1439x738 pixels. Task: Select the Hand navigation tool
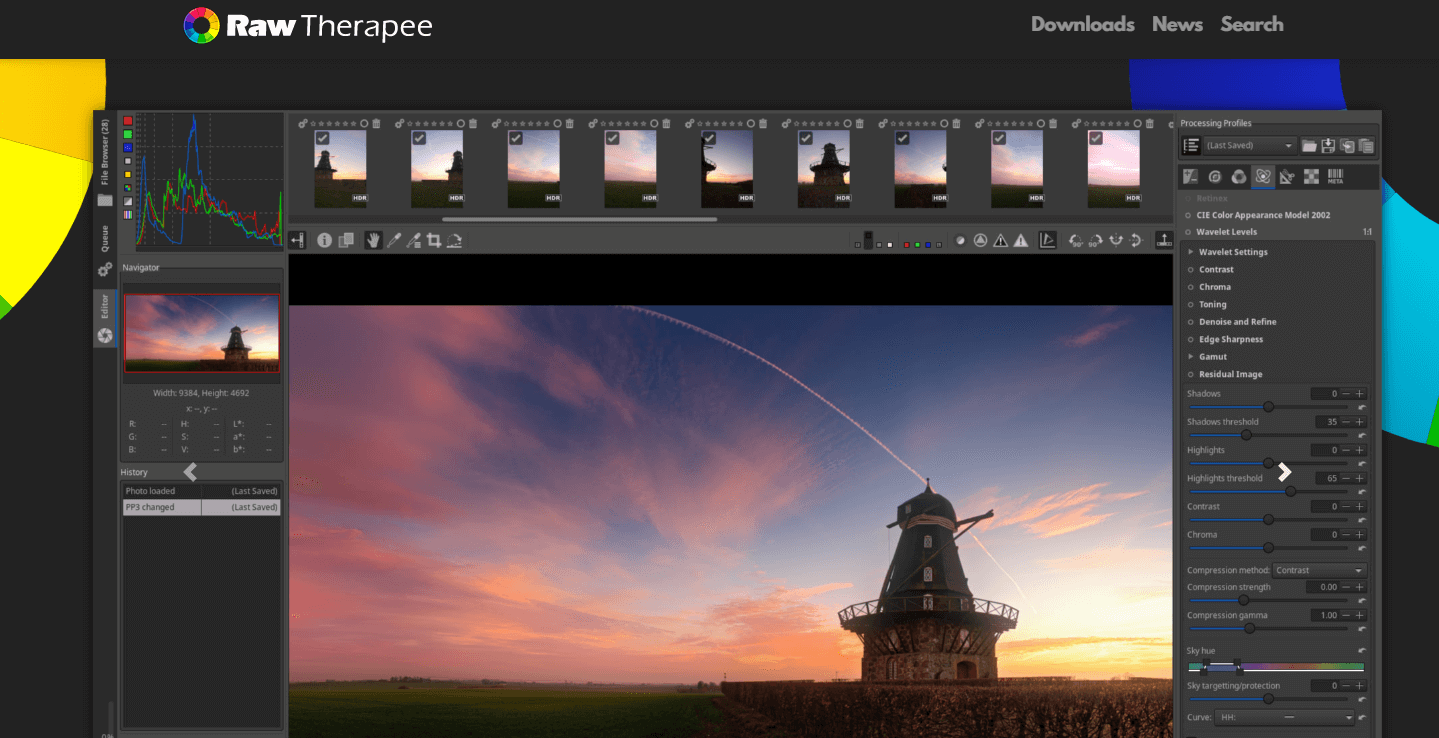373,240
